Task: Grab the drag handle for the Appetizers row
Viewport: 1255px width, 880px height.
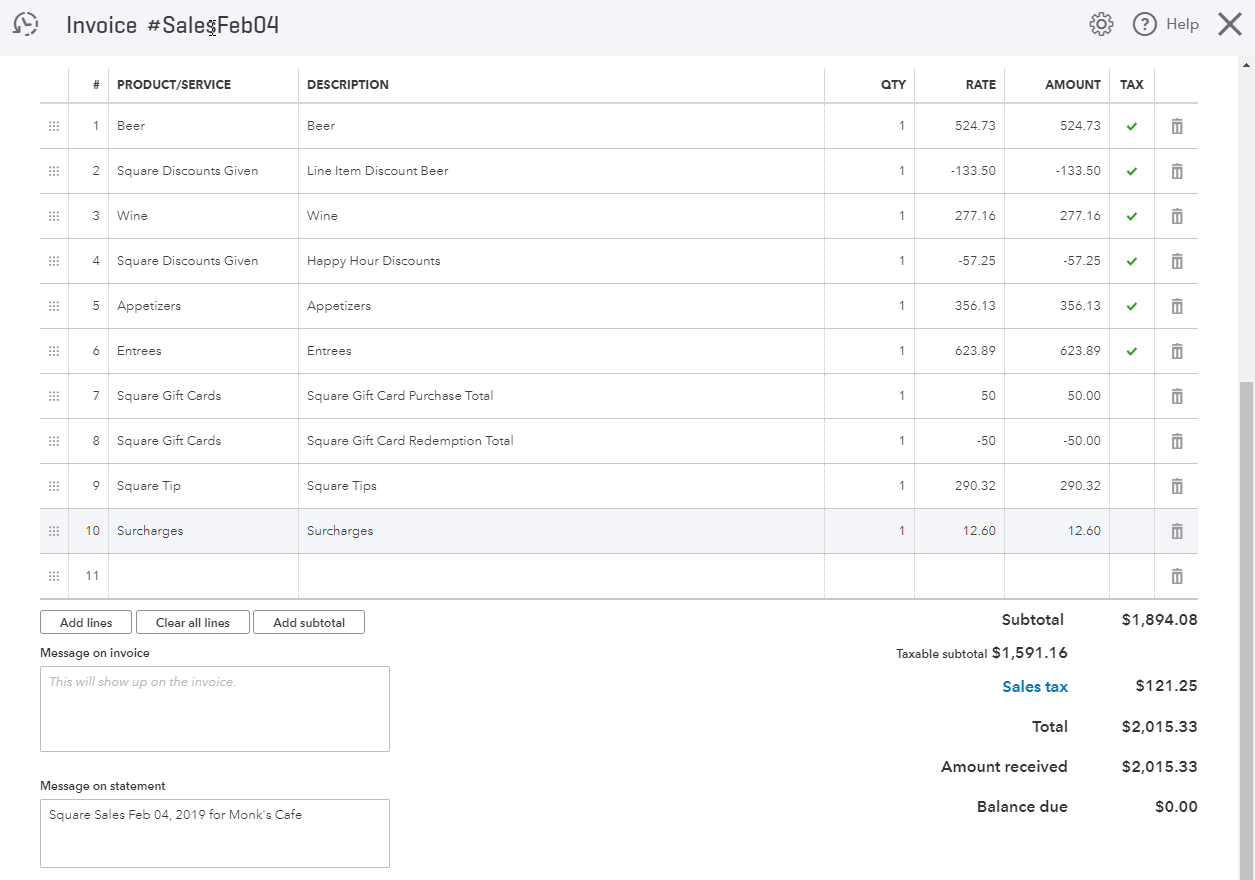Action: click(x=54, y=306)
